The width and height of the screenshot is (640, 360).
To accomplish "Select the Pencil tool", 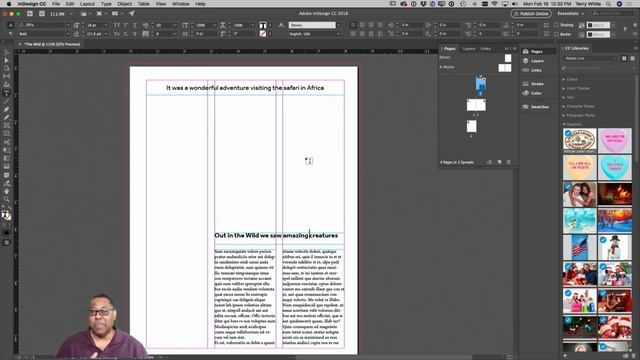I will (6, 118).
